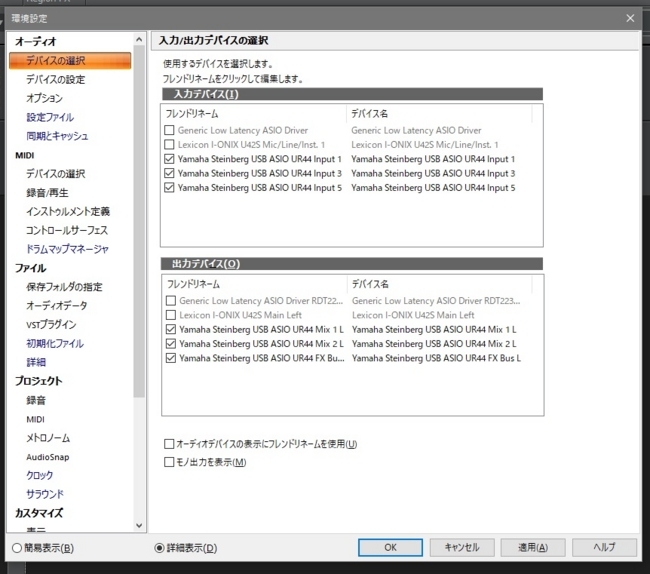Open the 録音/再生 page
This screenshot has width=650, height=574.
coord(47,193)
